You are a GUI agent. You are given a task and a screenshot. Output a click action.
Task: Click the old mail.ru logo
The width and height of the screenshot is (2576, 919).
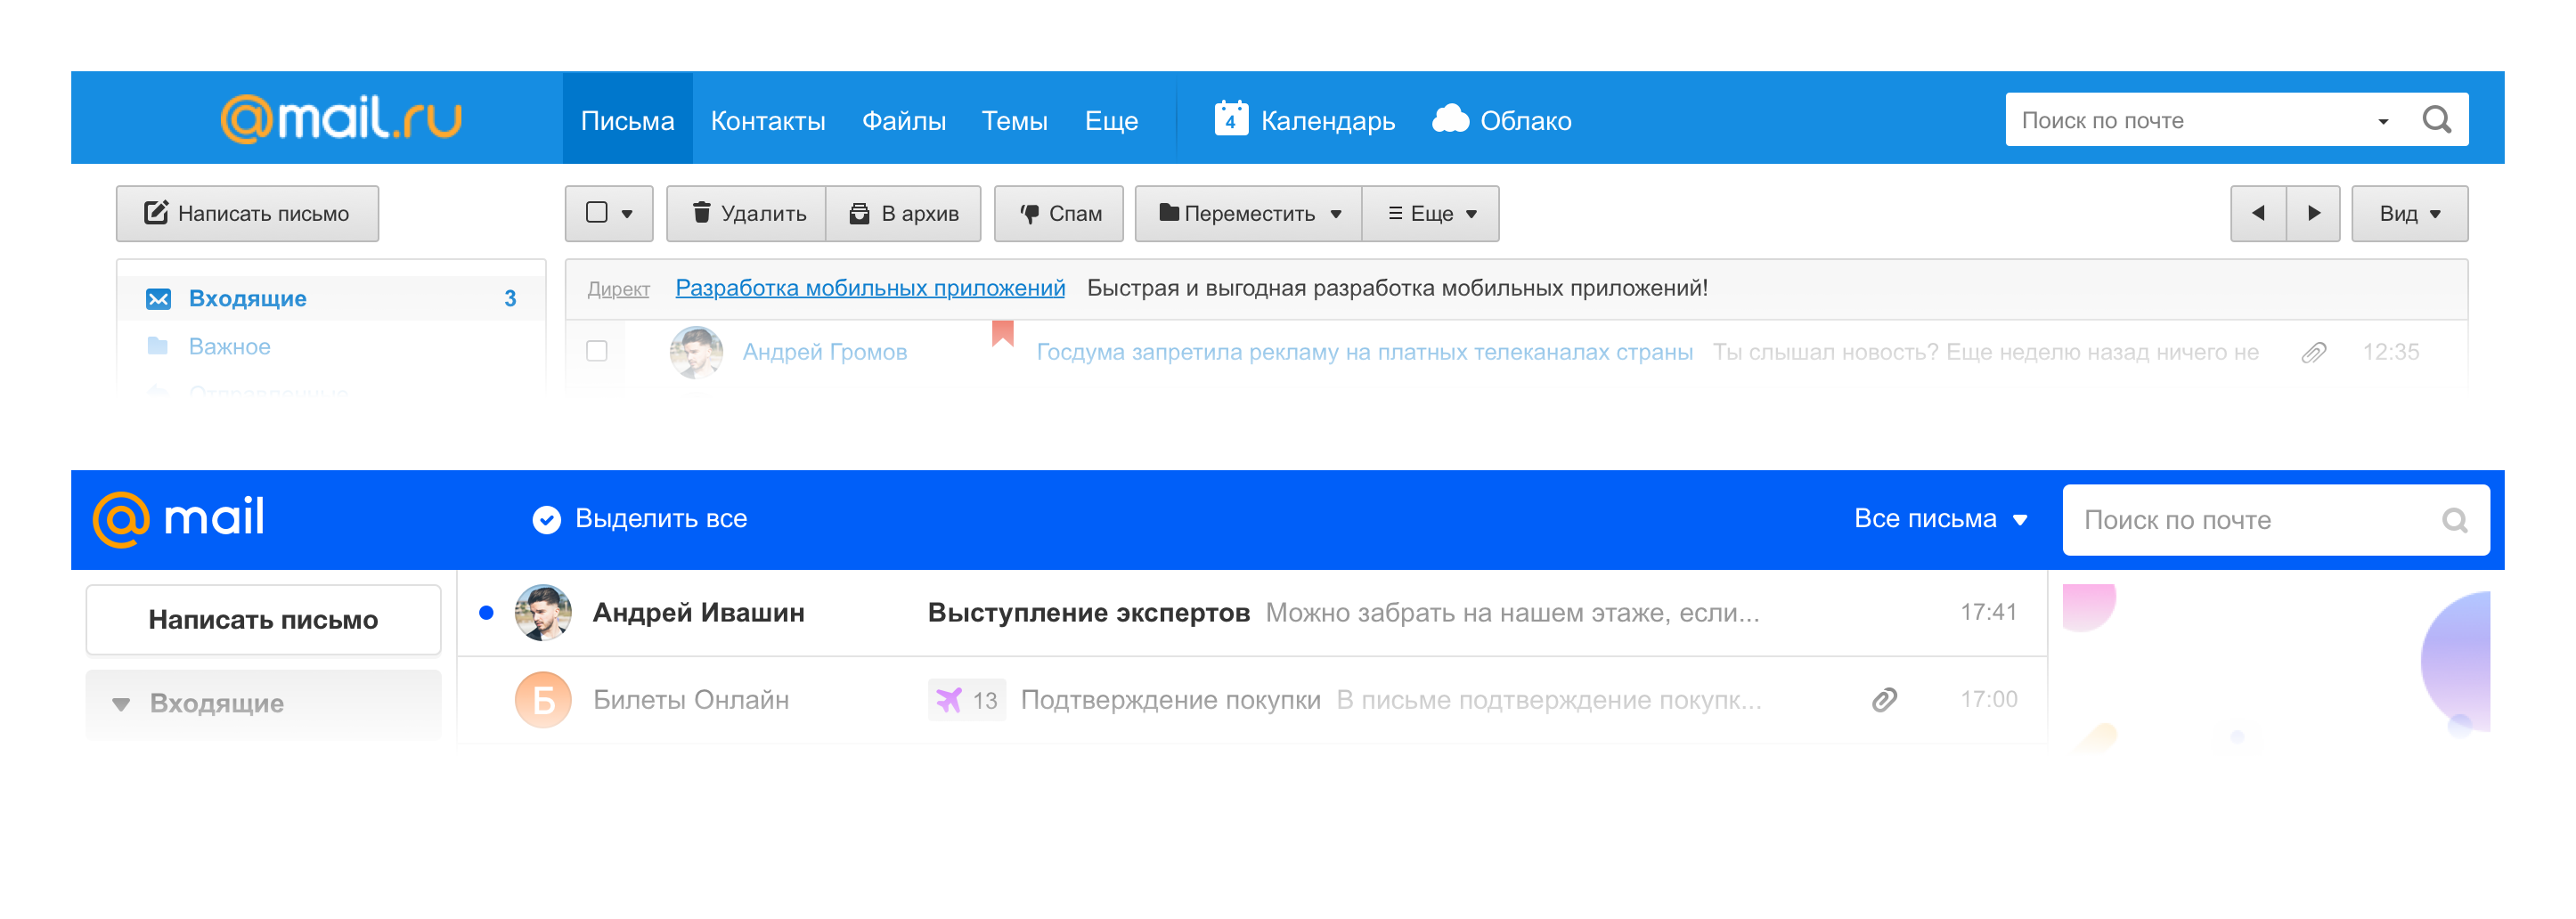click(x=341, y=119)
